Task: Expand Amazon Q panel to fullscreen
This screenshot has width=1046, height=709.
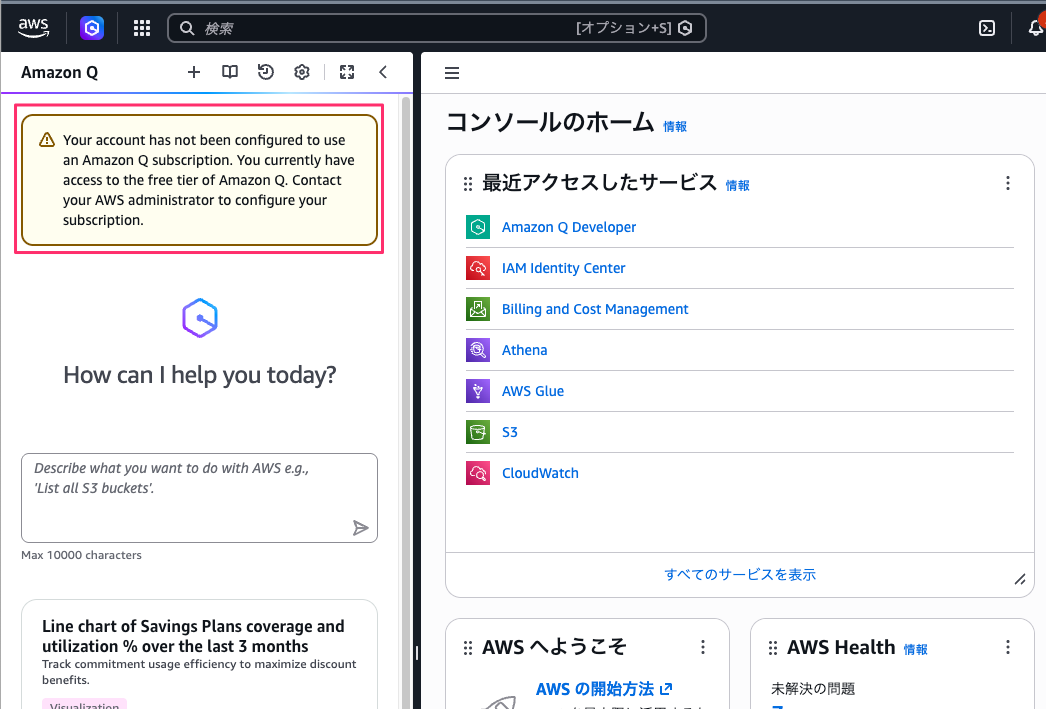Action: (347, 72)
